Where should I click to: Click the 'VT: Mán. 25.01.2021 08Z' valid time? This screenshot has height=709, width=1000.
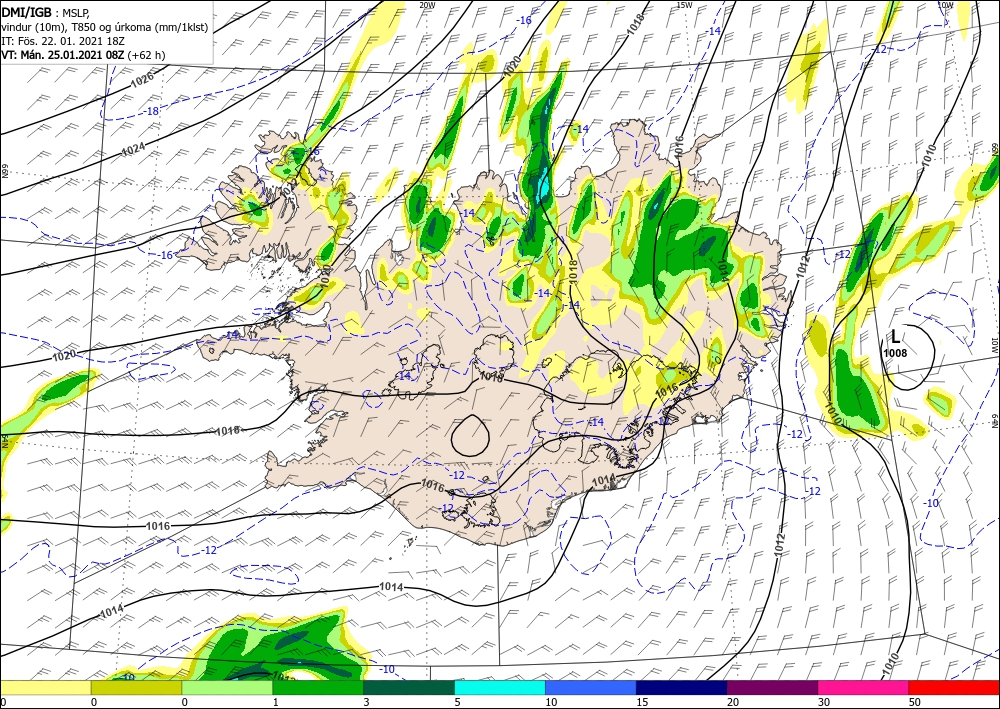click(63, 55)
